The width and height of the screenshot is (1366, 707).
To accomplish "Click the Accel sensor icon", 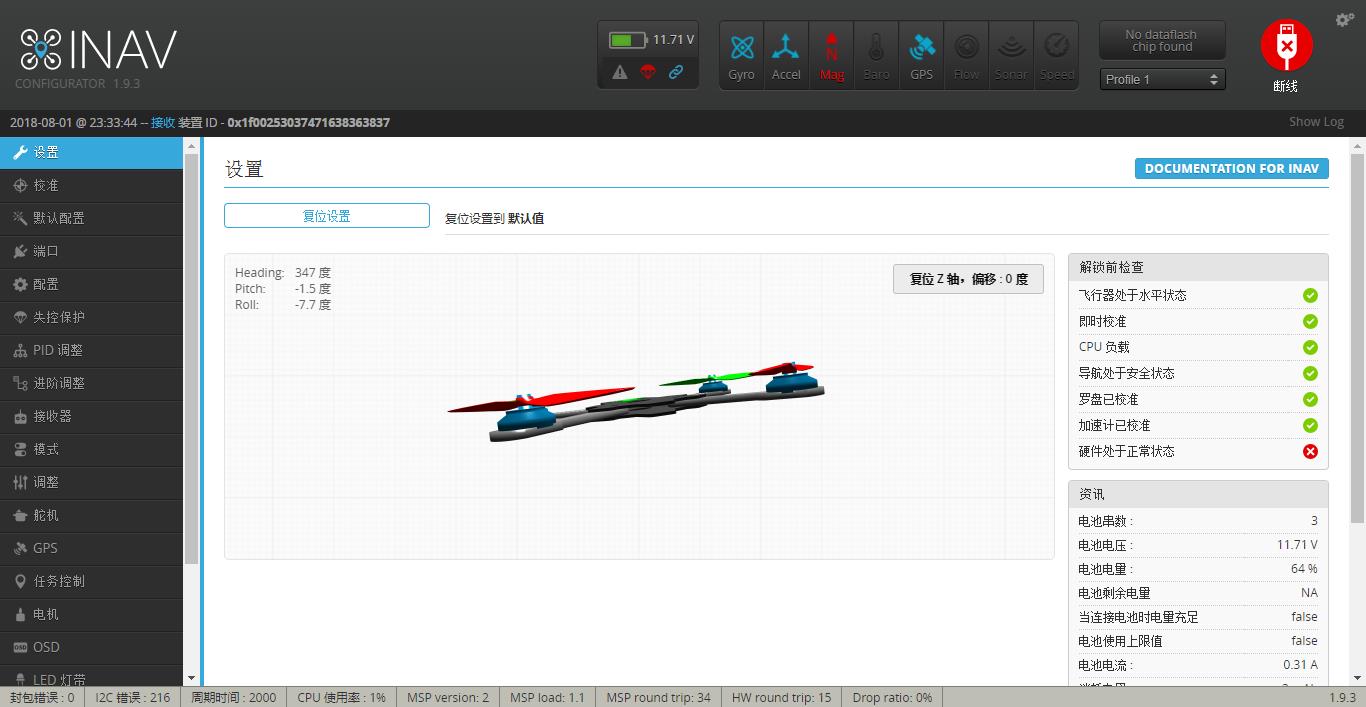I will click(x=786, y=55).
